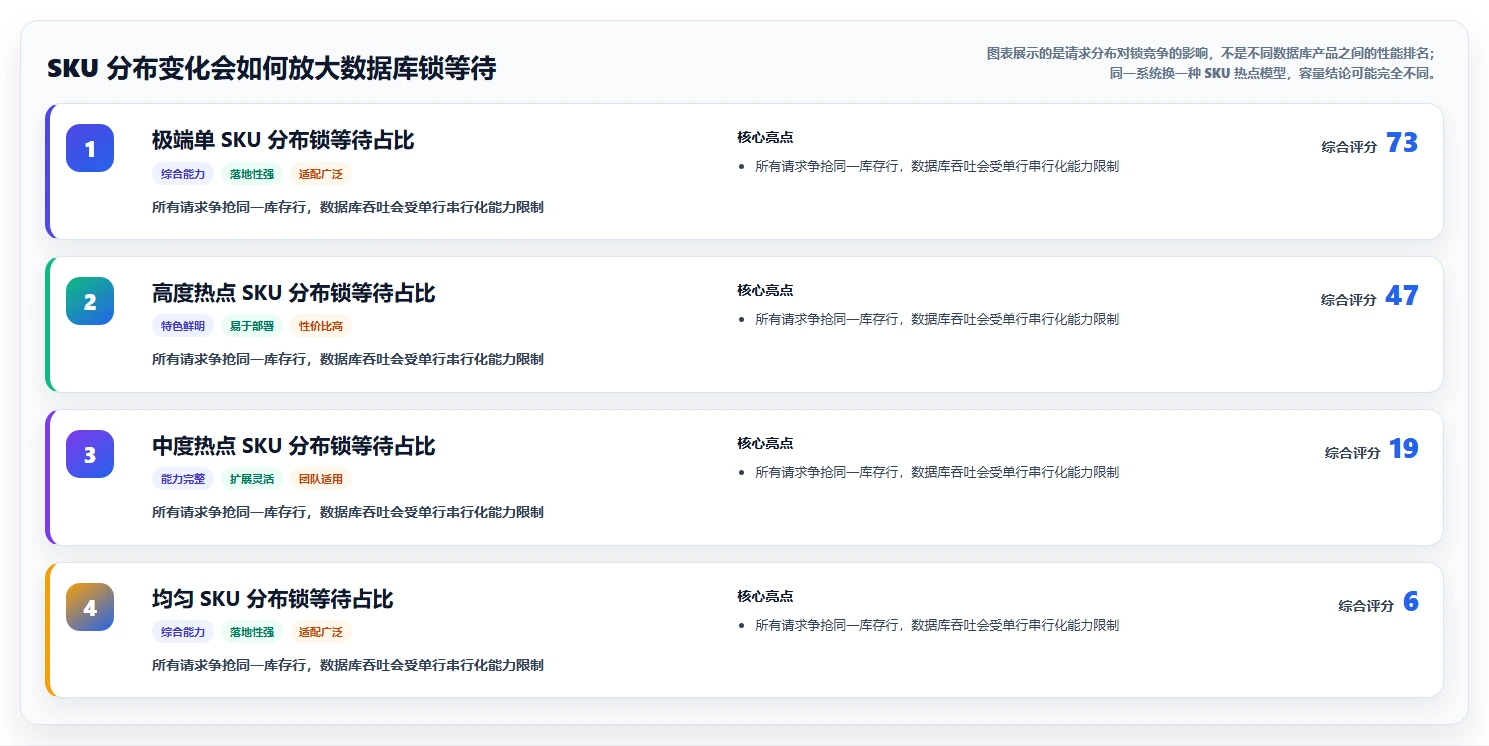Click the score value 73
The image size is (1489, 746).
pos(1402,143)
